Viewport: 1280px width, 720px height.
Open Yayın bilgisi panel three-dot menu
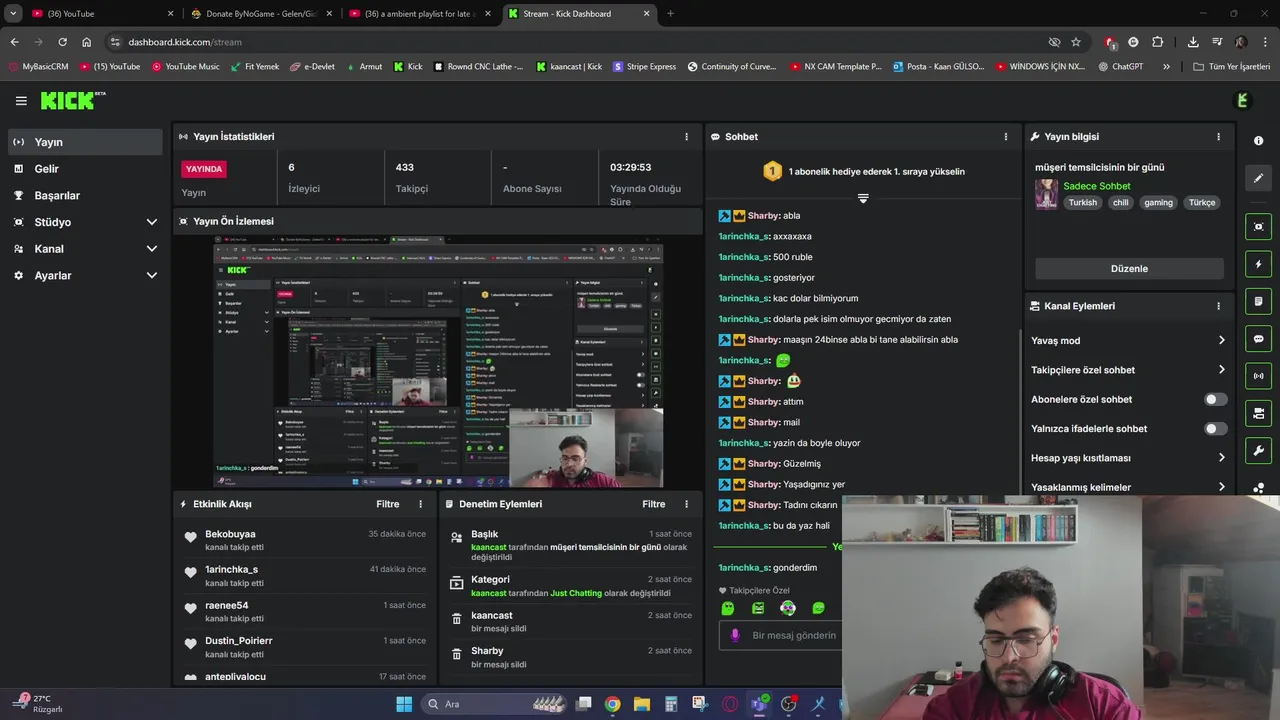click(x=1218, y=136)
